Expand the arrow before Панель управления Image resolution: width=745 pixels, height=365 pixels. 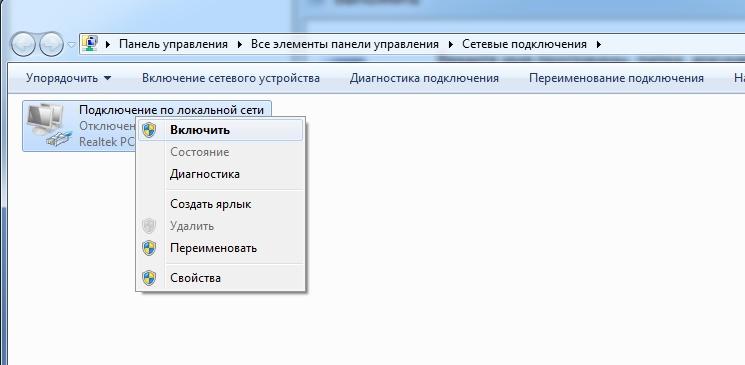coord(108,45)
